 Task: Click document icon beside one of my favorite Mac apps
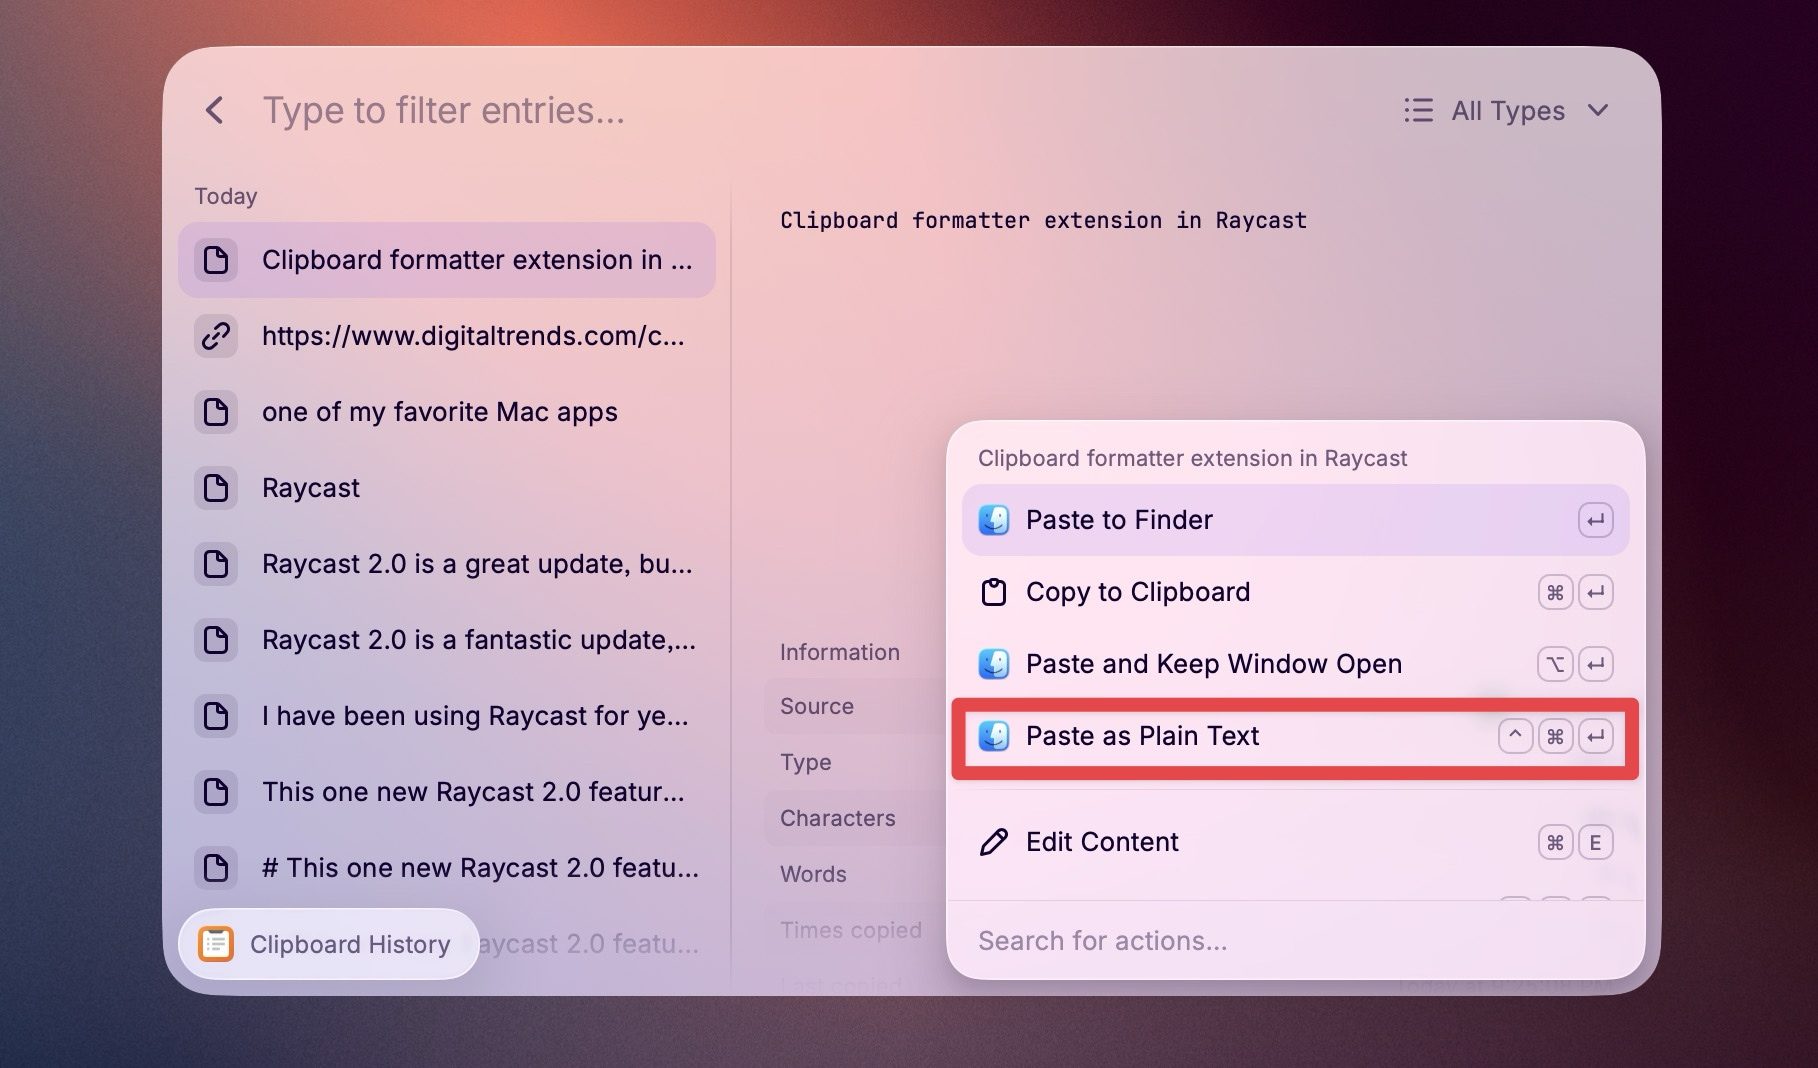pyautogui.click(x=216, y=412)
